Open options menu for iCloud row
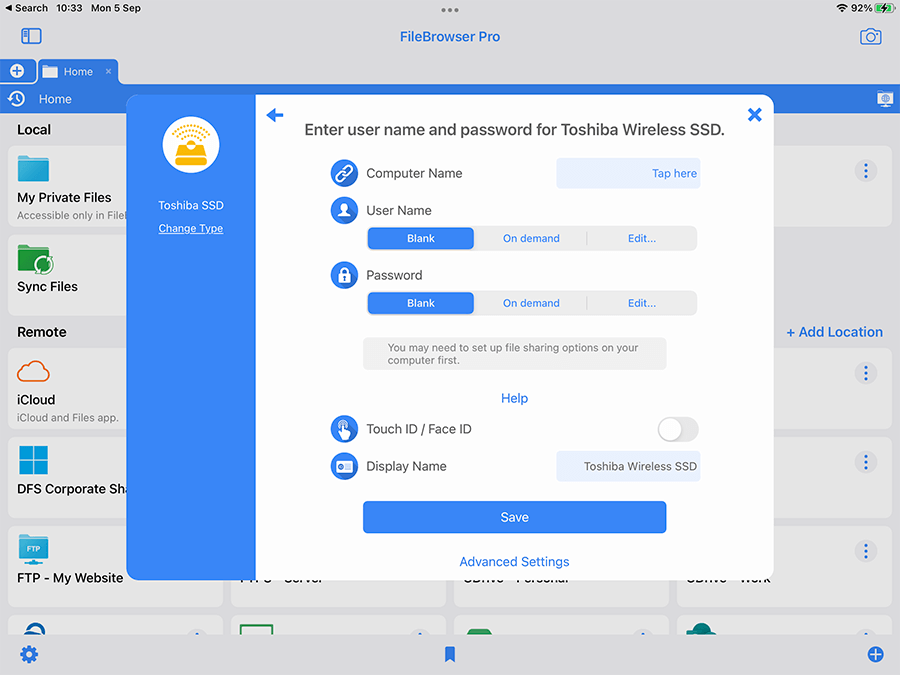 pyautogui.click(x=866, y=373)
